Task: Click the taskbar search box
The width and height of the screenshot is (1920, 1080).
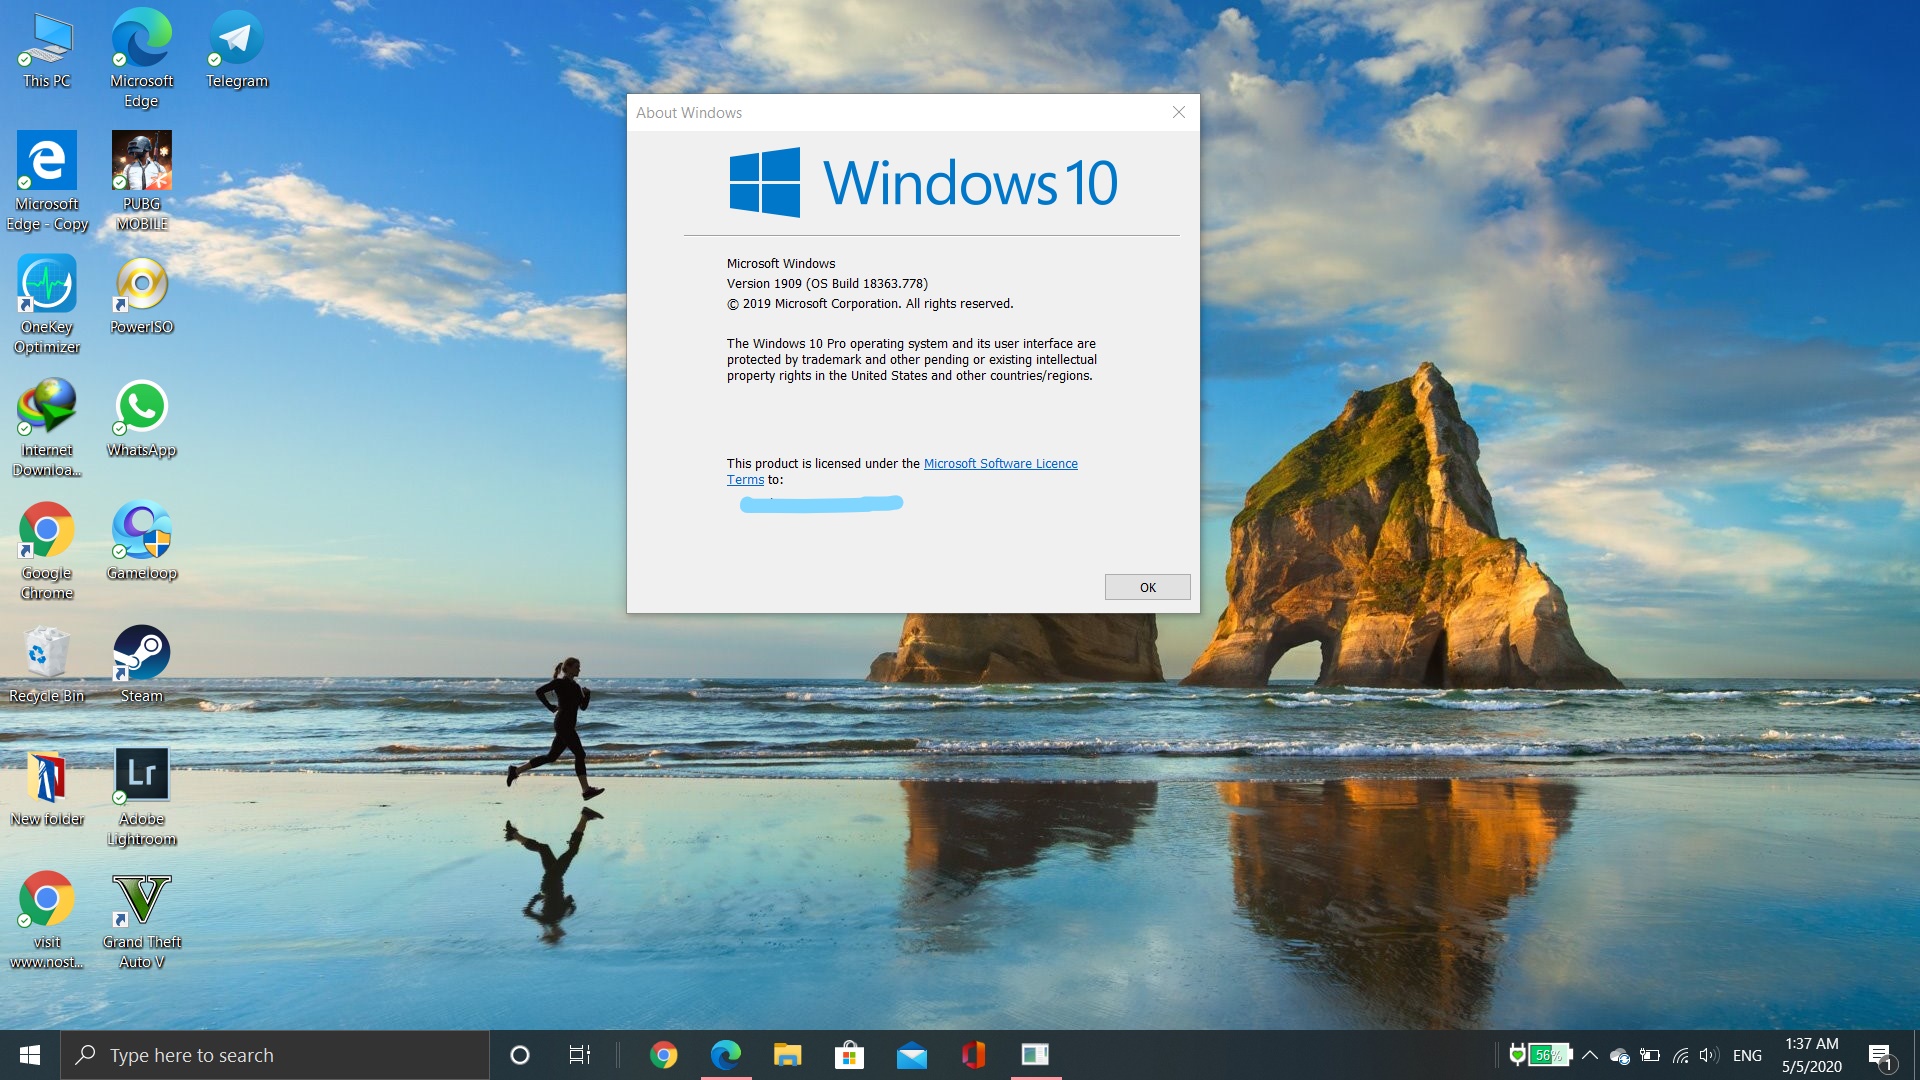Action: [275, 1055]
